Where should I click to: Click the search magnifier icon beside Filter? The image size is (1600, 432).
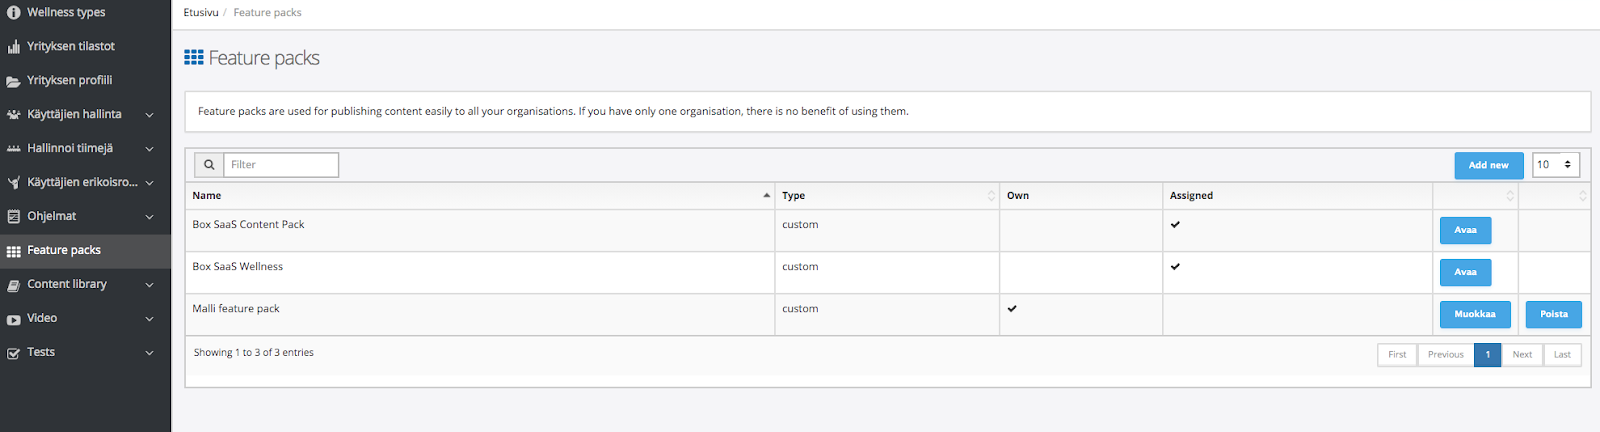[x=209, y=165]
